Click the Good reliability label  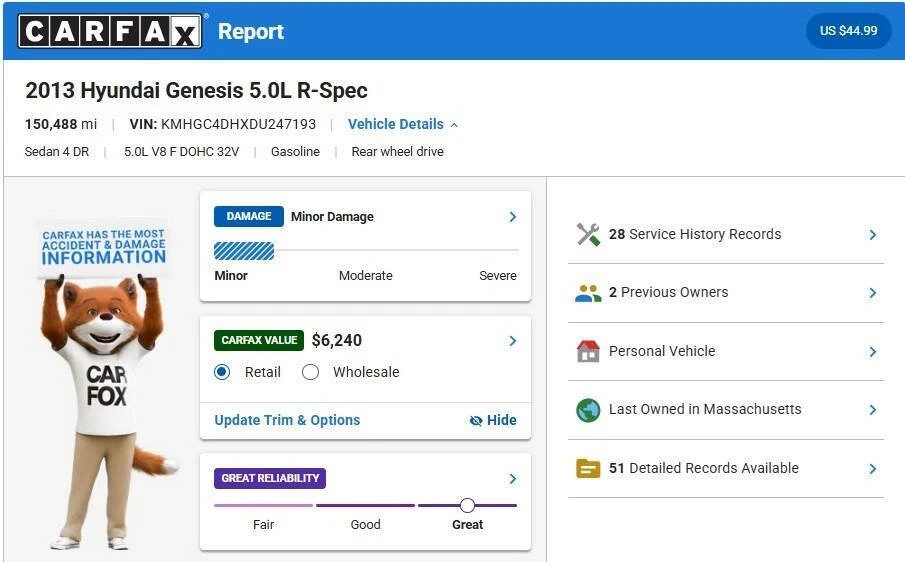[365, 524]
